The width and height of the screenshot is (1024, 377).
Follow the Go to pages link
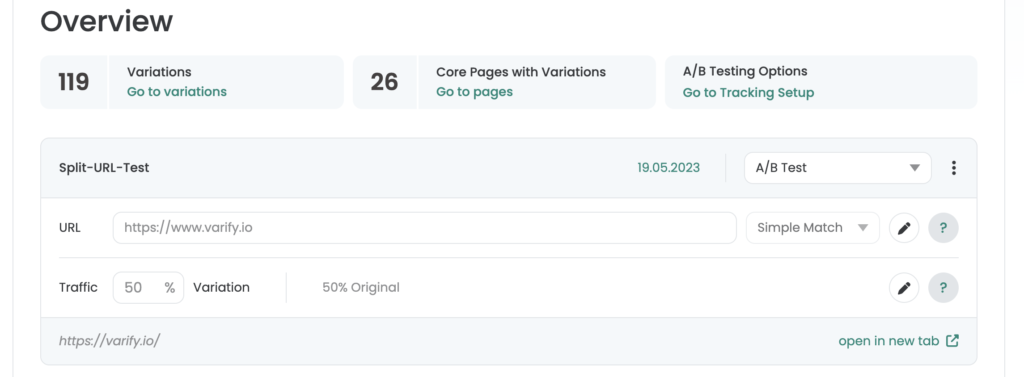click(x=474, y=92)
